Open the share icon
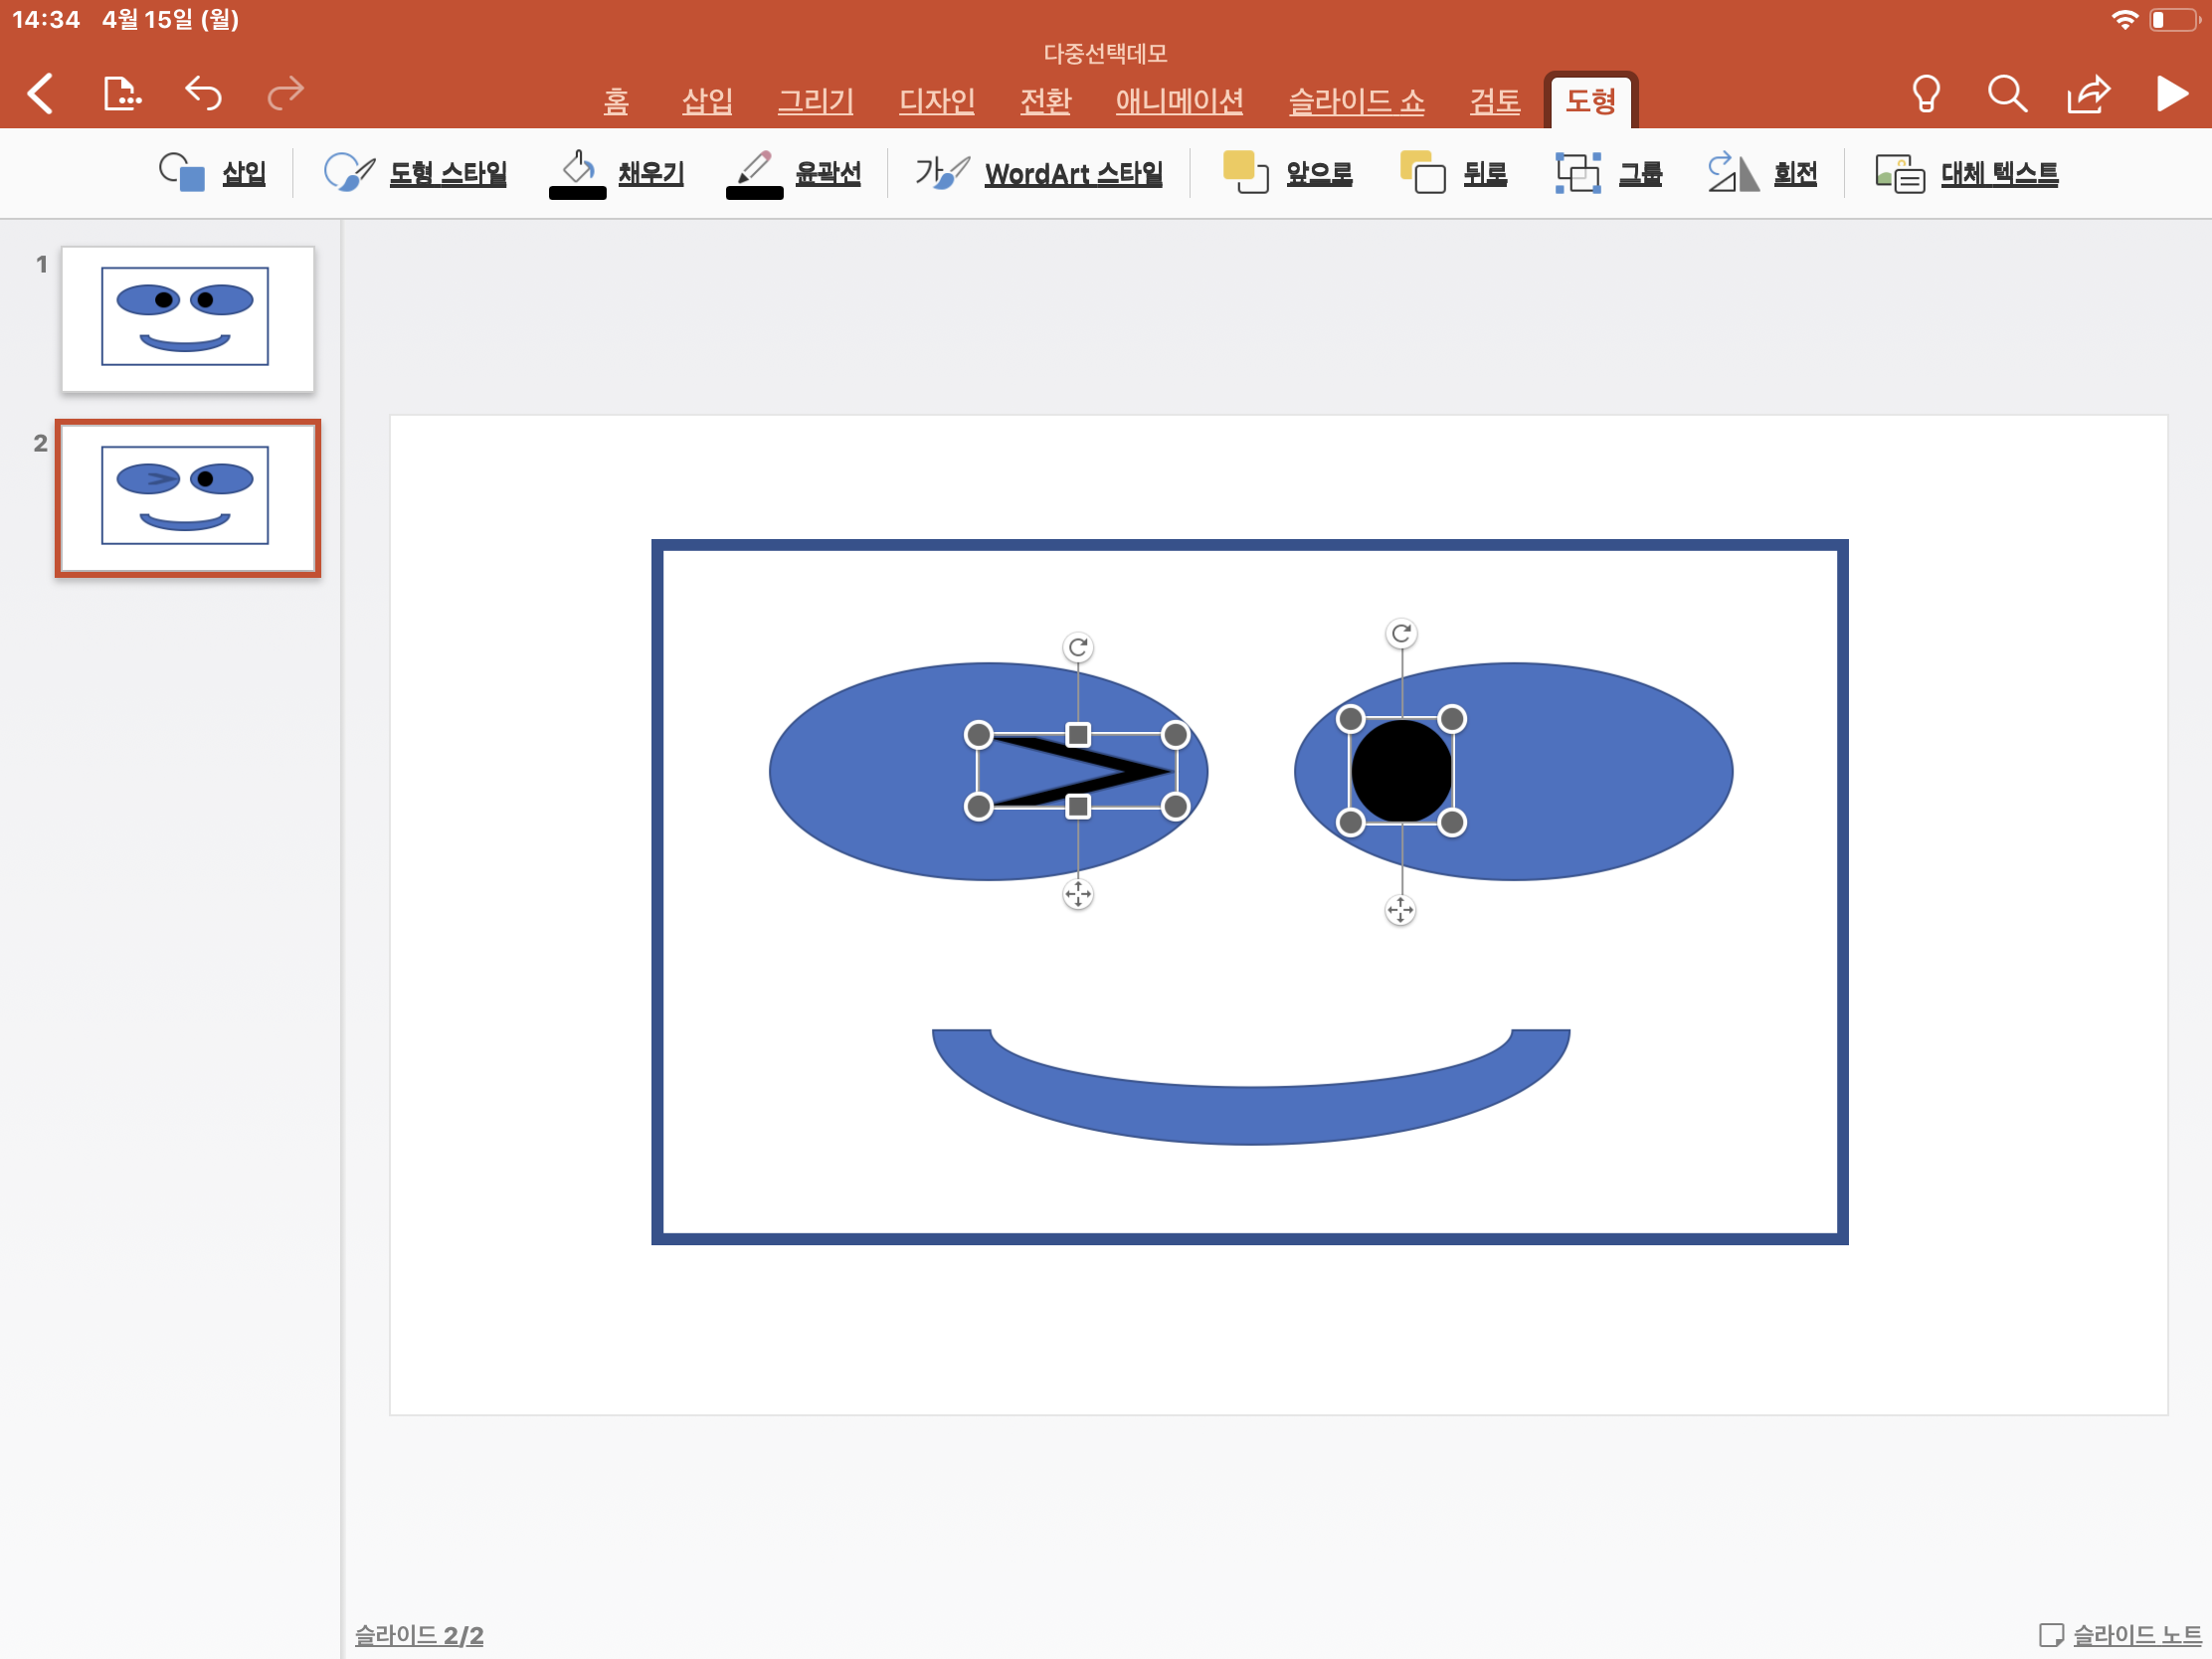This screenshot has width=2212, height=1659. (x=2088, y=94)
